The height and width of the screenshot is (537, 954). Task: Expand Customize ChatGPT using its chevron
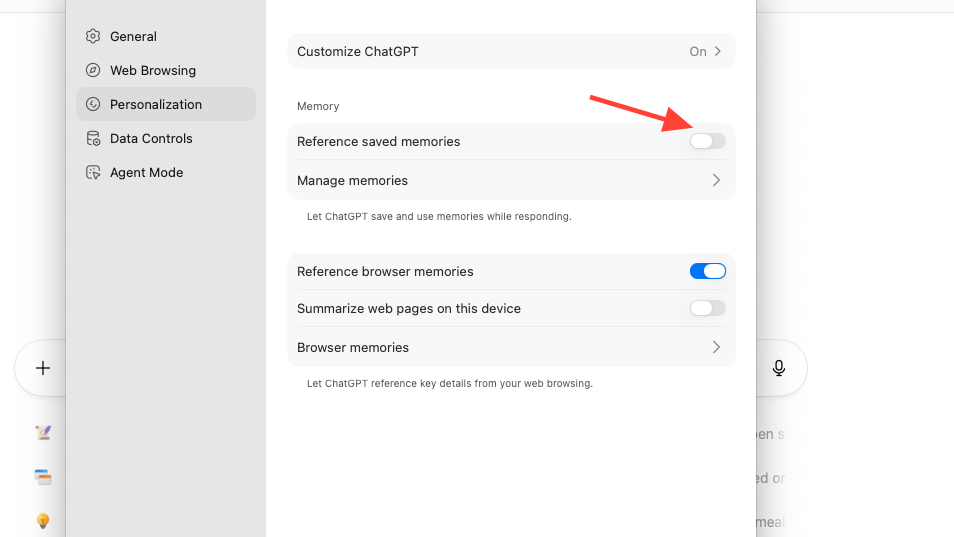pos(717,51)
